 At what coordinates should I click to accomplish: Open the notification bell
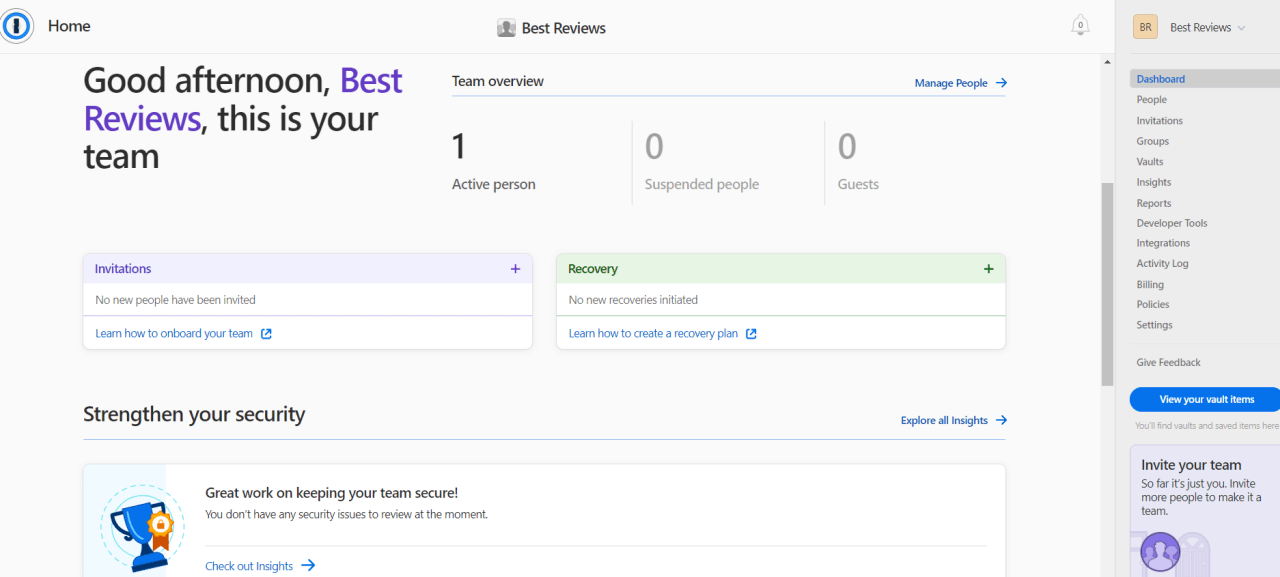tap(1079, 25)
